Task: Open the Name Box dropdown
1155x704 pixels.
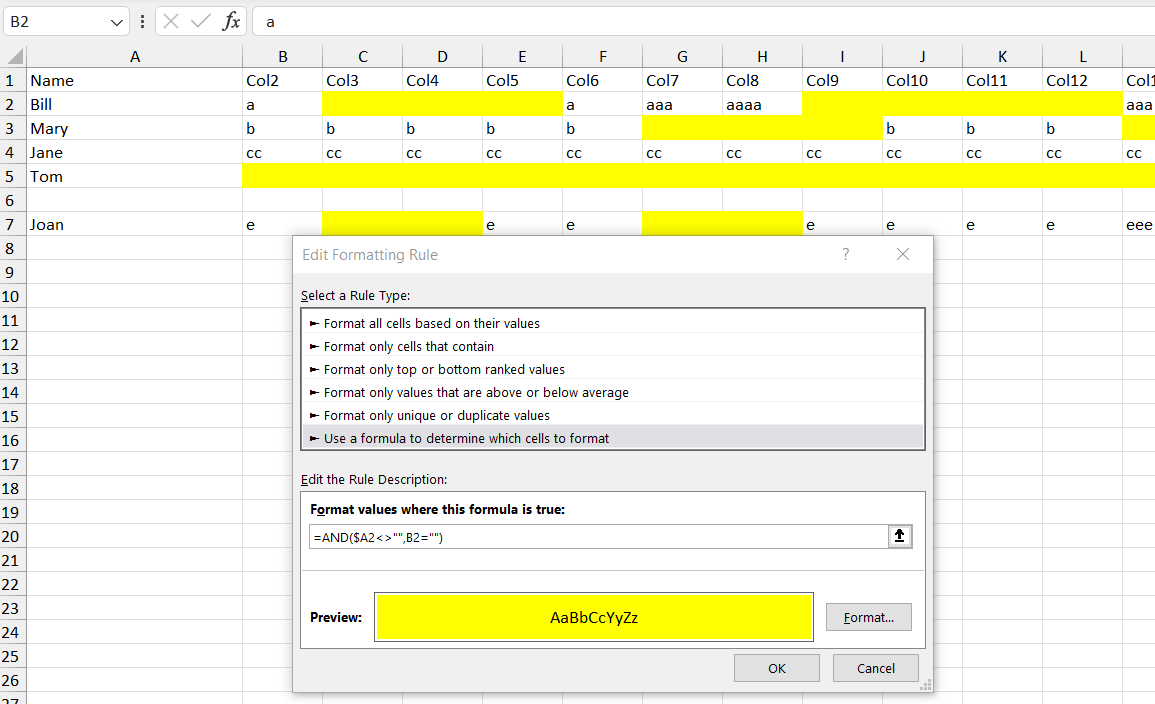Action: (x=115, y=21)
